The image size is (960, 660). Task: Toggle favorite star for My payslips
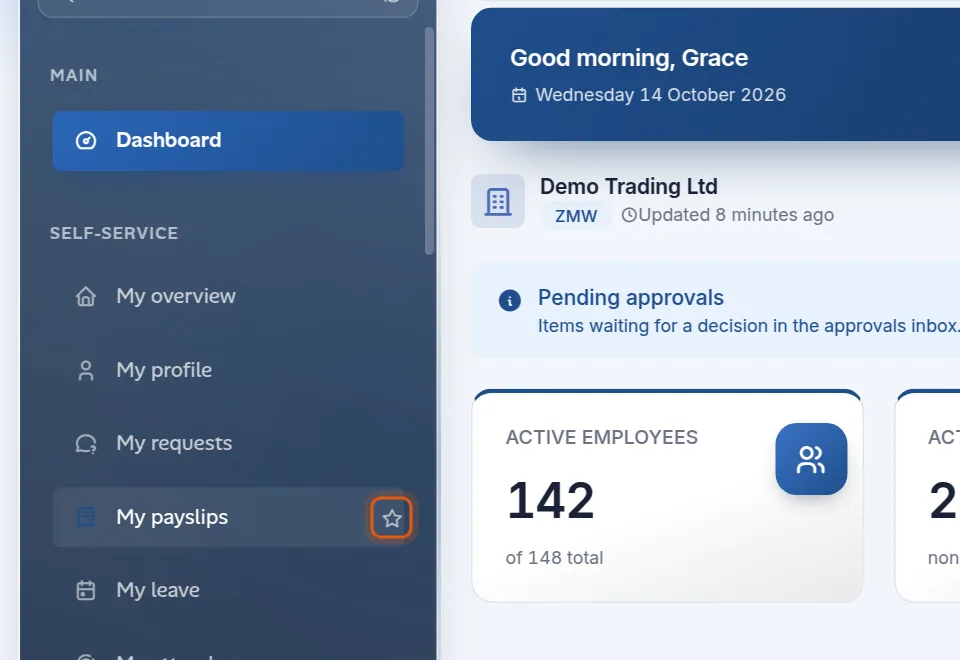pyautogui.click(x=391, y=519)
